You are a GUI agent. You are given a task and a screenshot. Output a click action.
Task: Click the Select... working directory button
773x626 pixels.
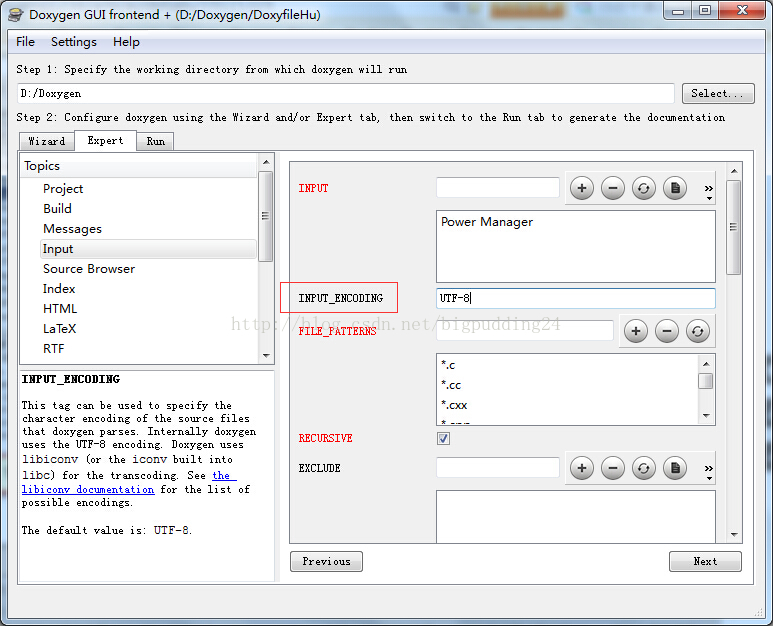[x=718, y=93]
